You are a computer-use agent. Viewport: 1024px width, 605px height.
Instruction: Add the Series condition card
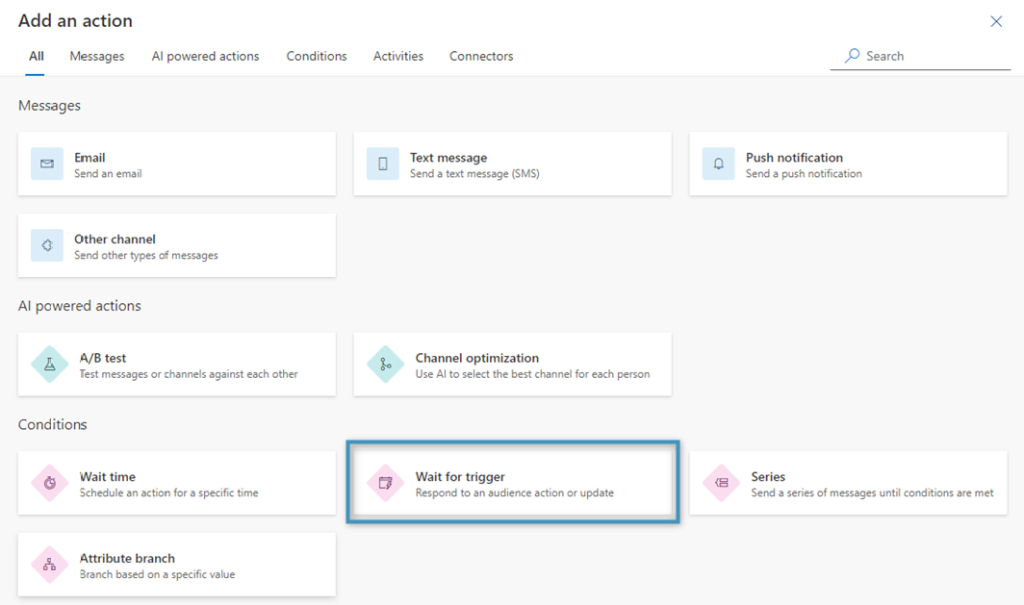(848, 483)
